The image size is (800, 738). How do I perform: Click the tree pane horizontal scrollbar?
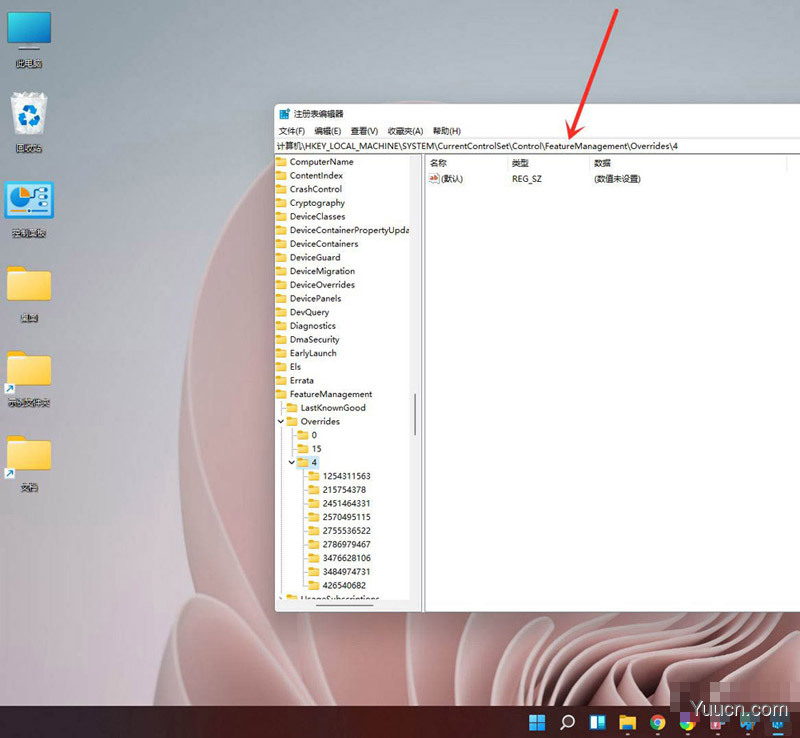coord(344,605)
